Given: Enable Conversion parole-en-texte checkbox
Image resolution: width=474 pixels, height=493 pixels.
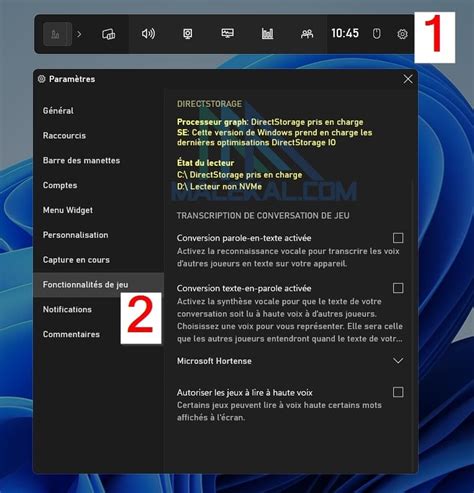Looking at the screenshot, I should coord(398,238).
